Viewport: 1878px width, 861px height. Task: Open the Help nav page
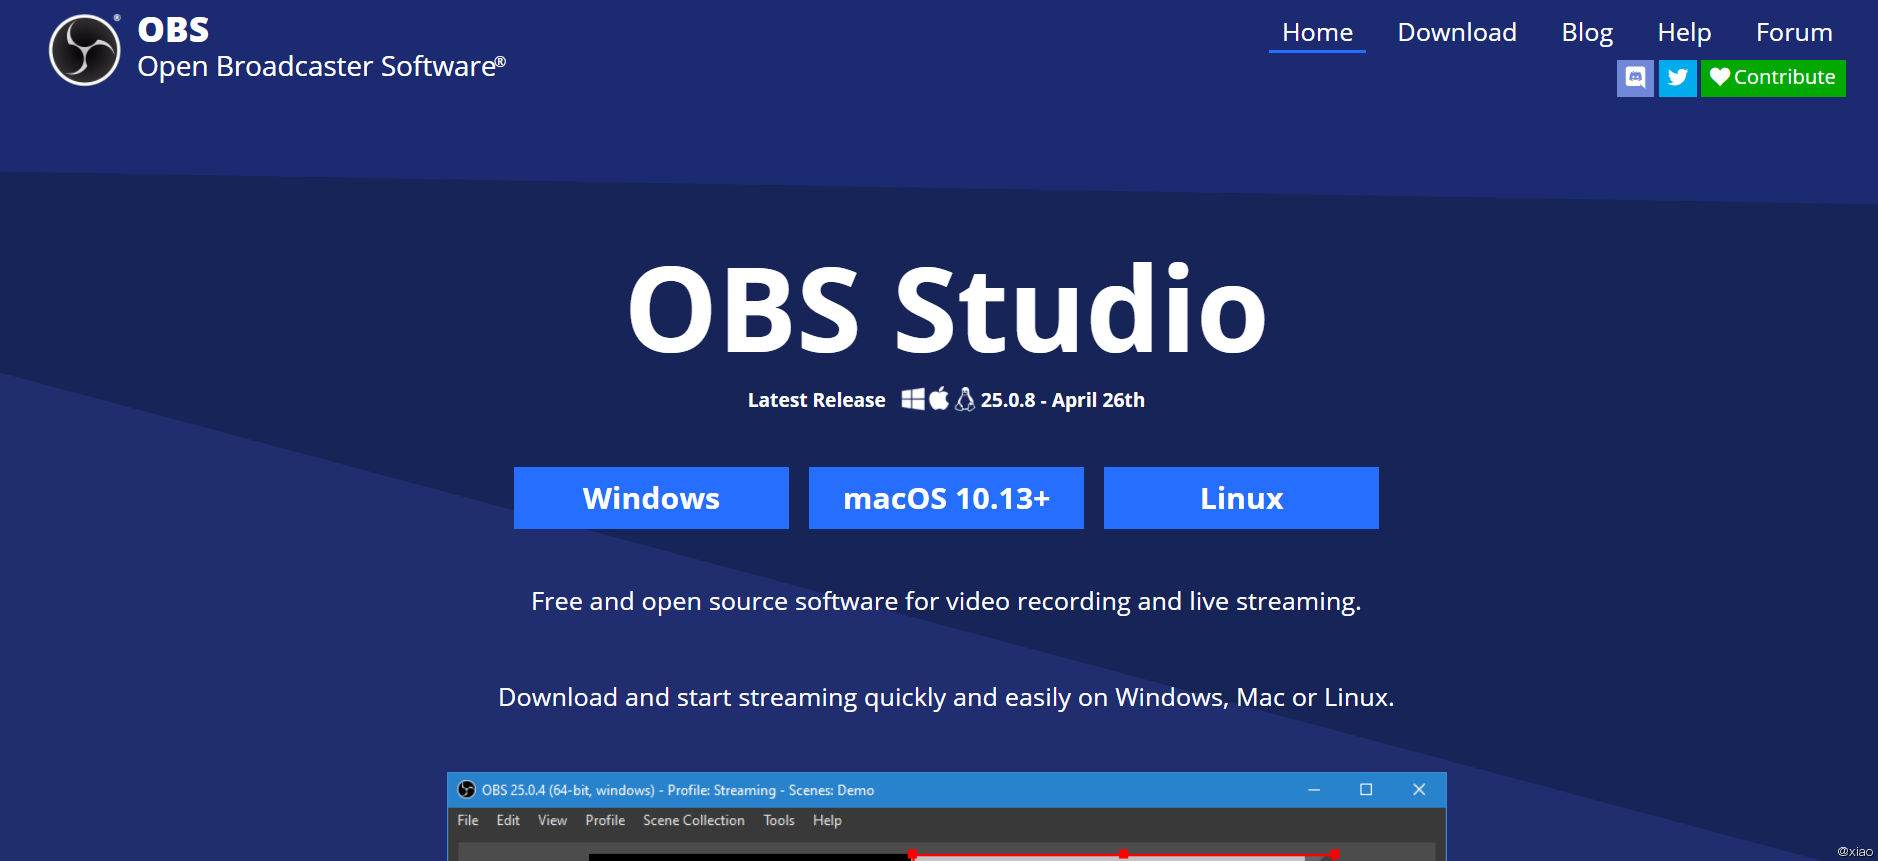point(1684,33)
